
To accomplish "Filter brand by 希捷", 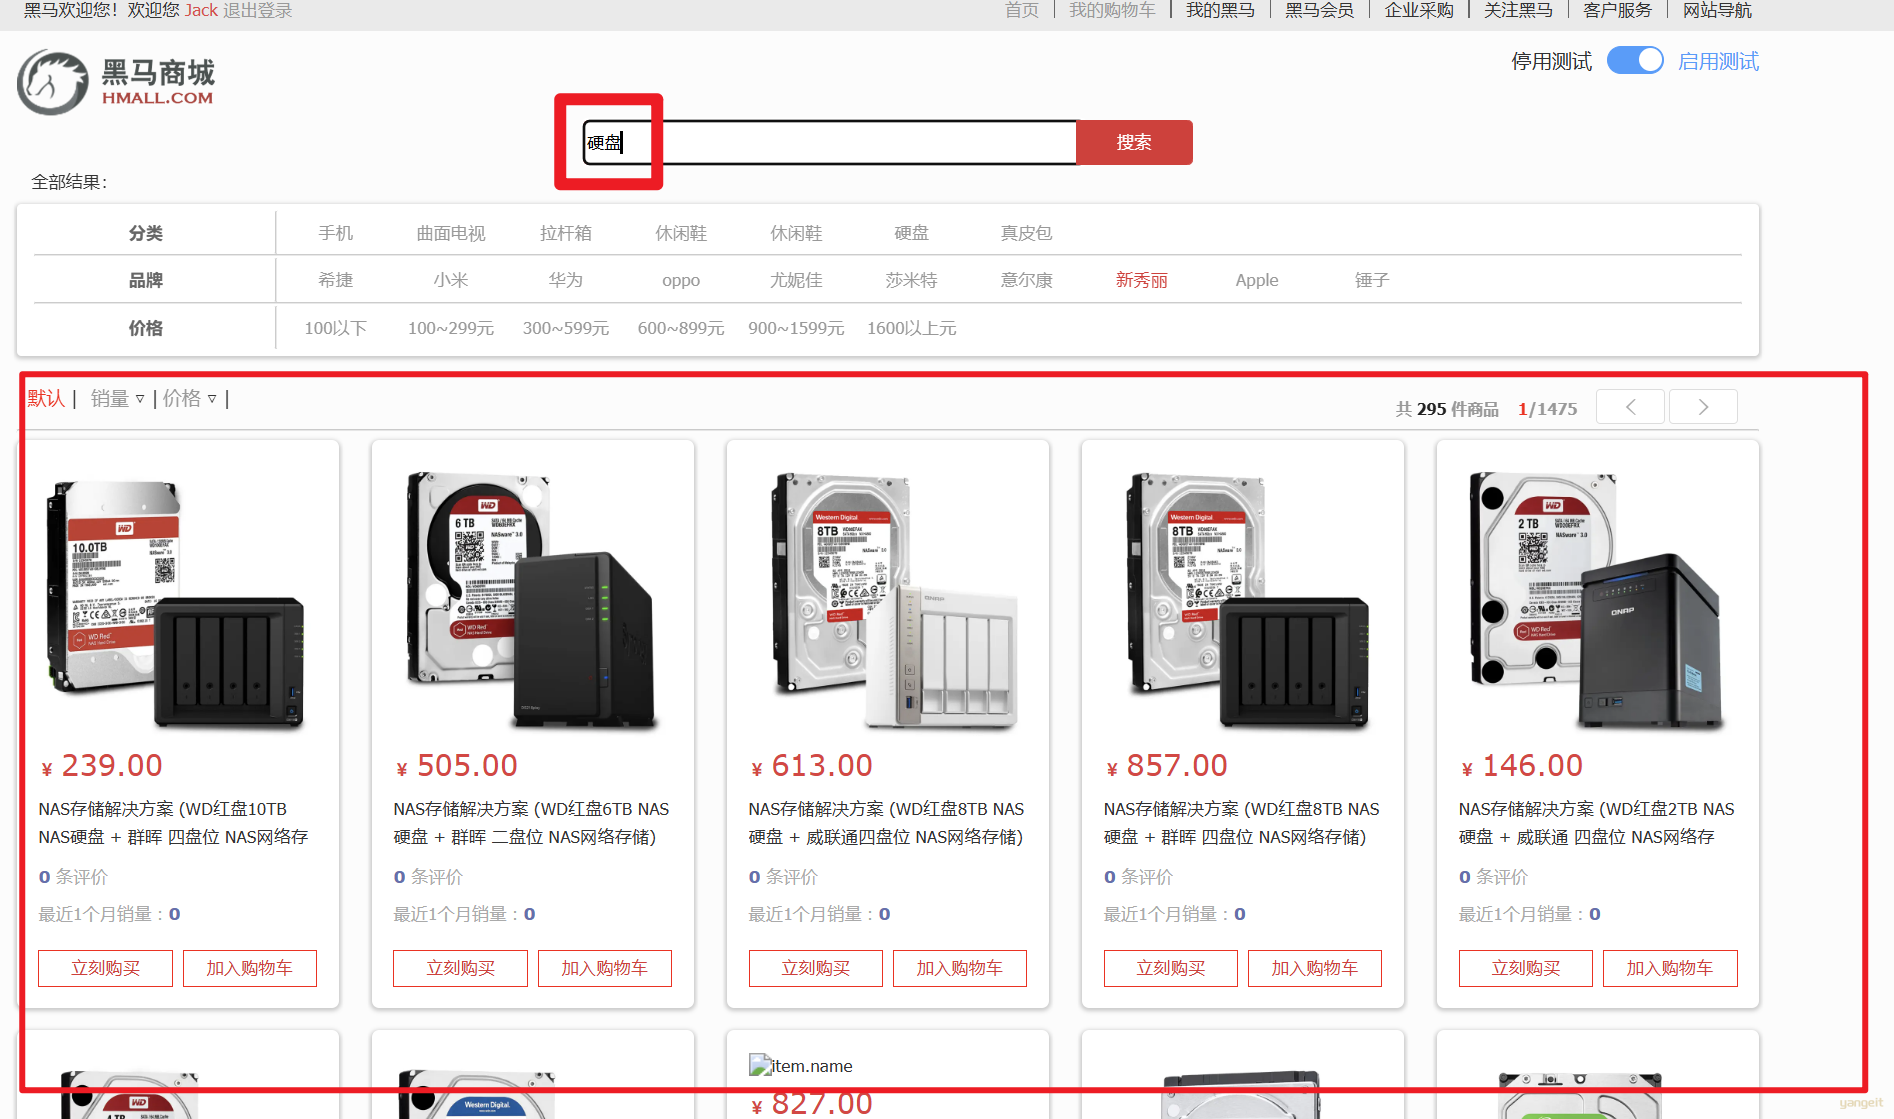I will 336,280.
